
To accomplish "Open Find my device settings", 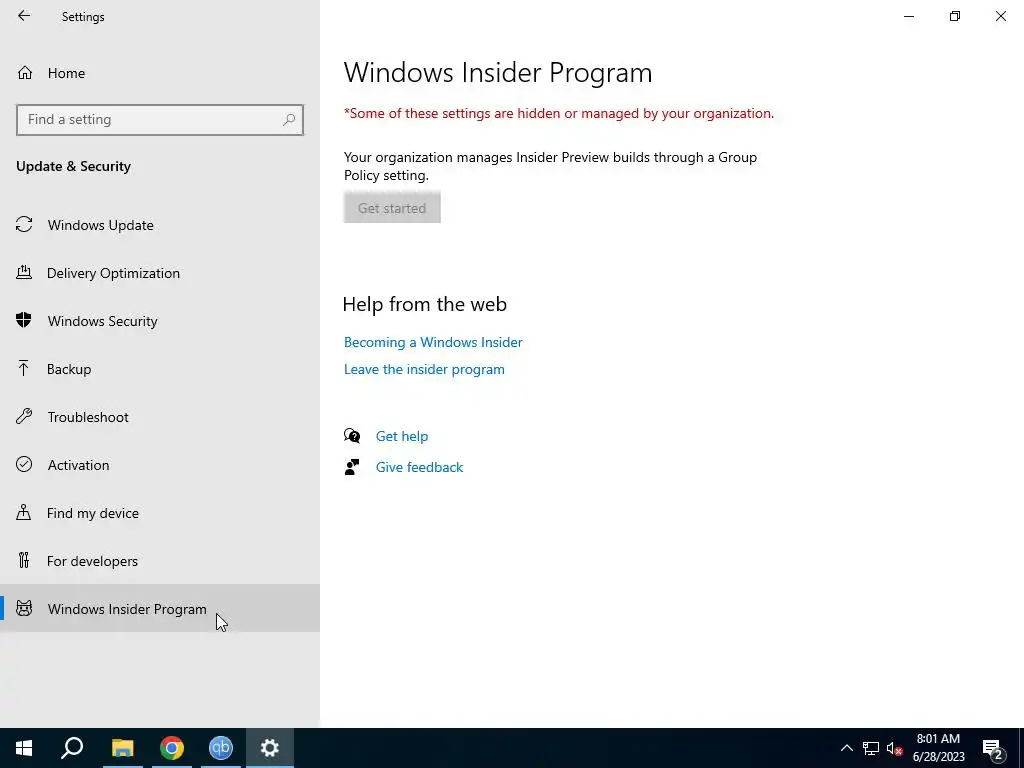I will point(160,513).
